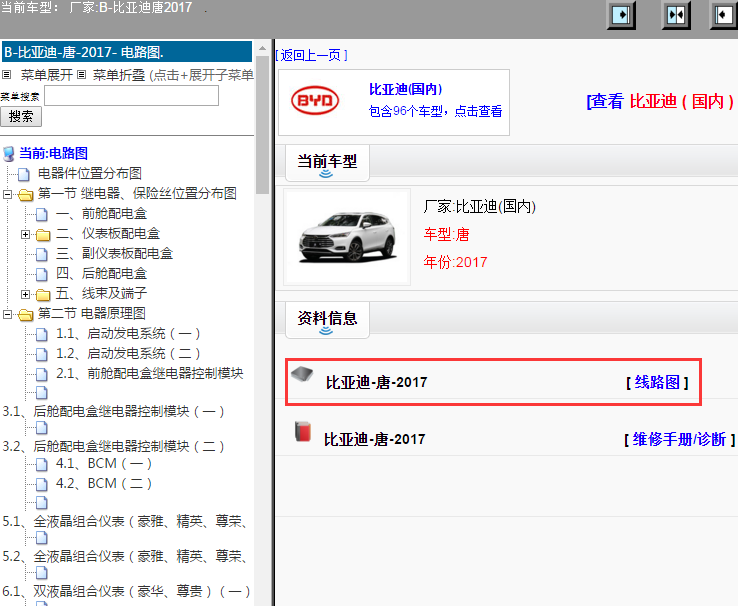Click the 年份:2017 text
Screen dimensions: 738x606
pos(455,262)
